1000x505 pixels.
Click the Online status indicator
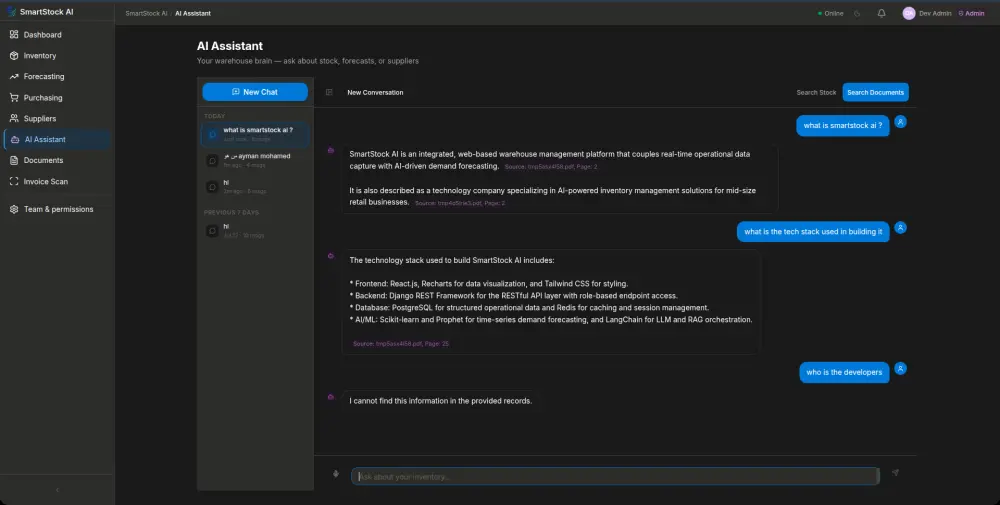830,13
